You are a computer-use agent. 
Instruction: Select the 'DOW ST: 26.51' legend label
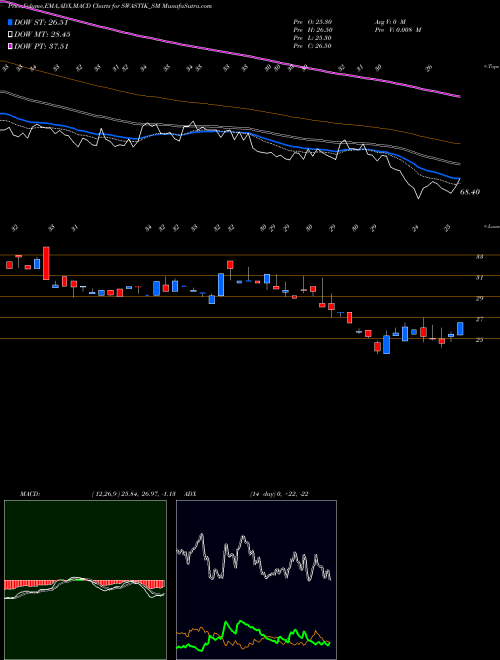tap(41, 22)
